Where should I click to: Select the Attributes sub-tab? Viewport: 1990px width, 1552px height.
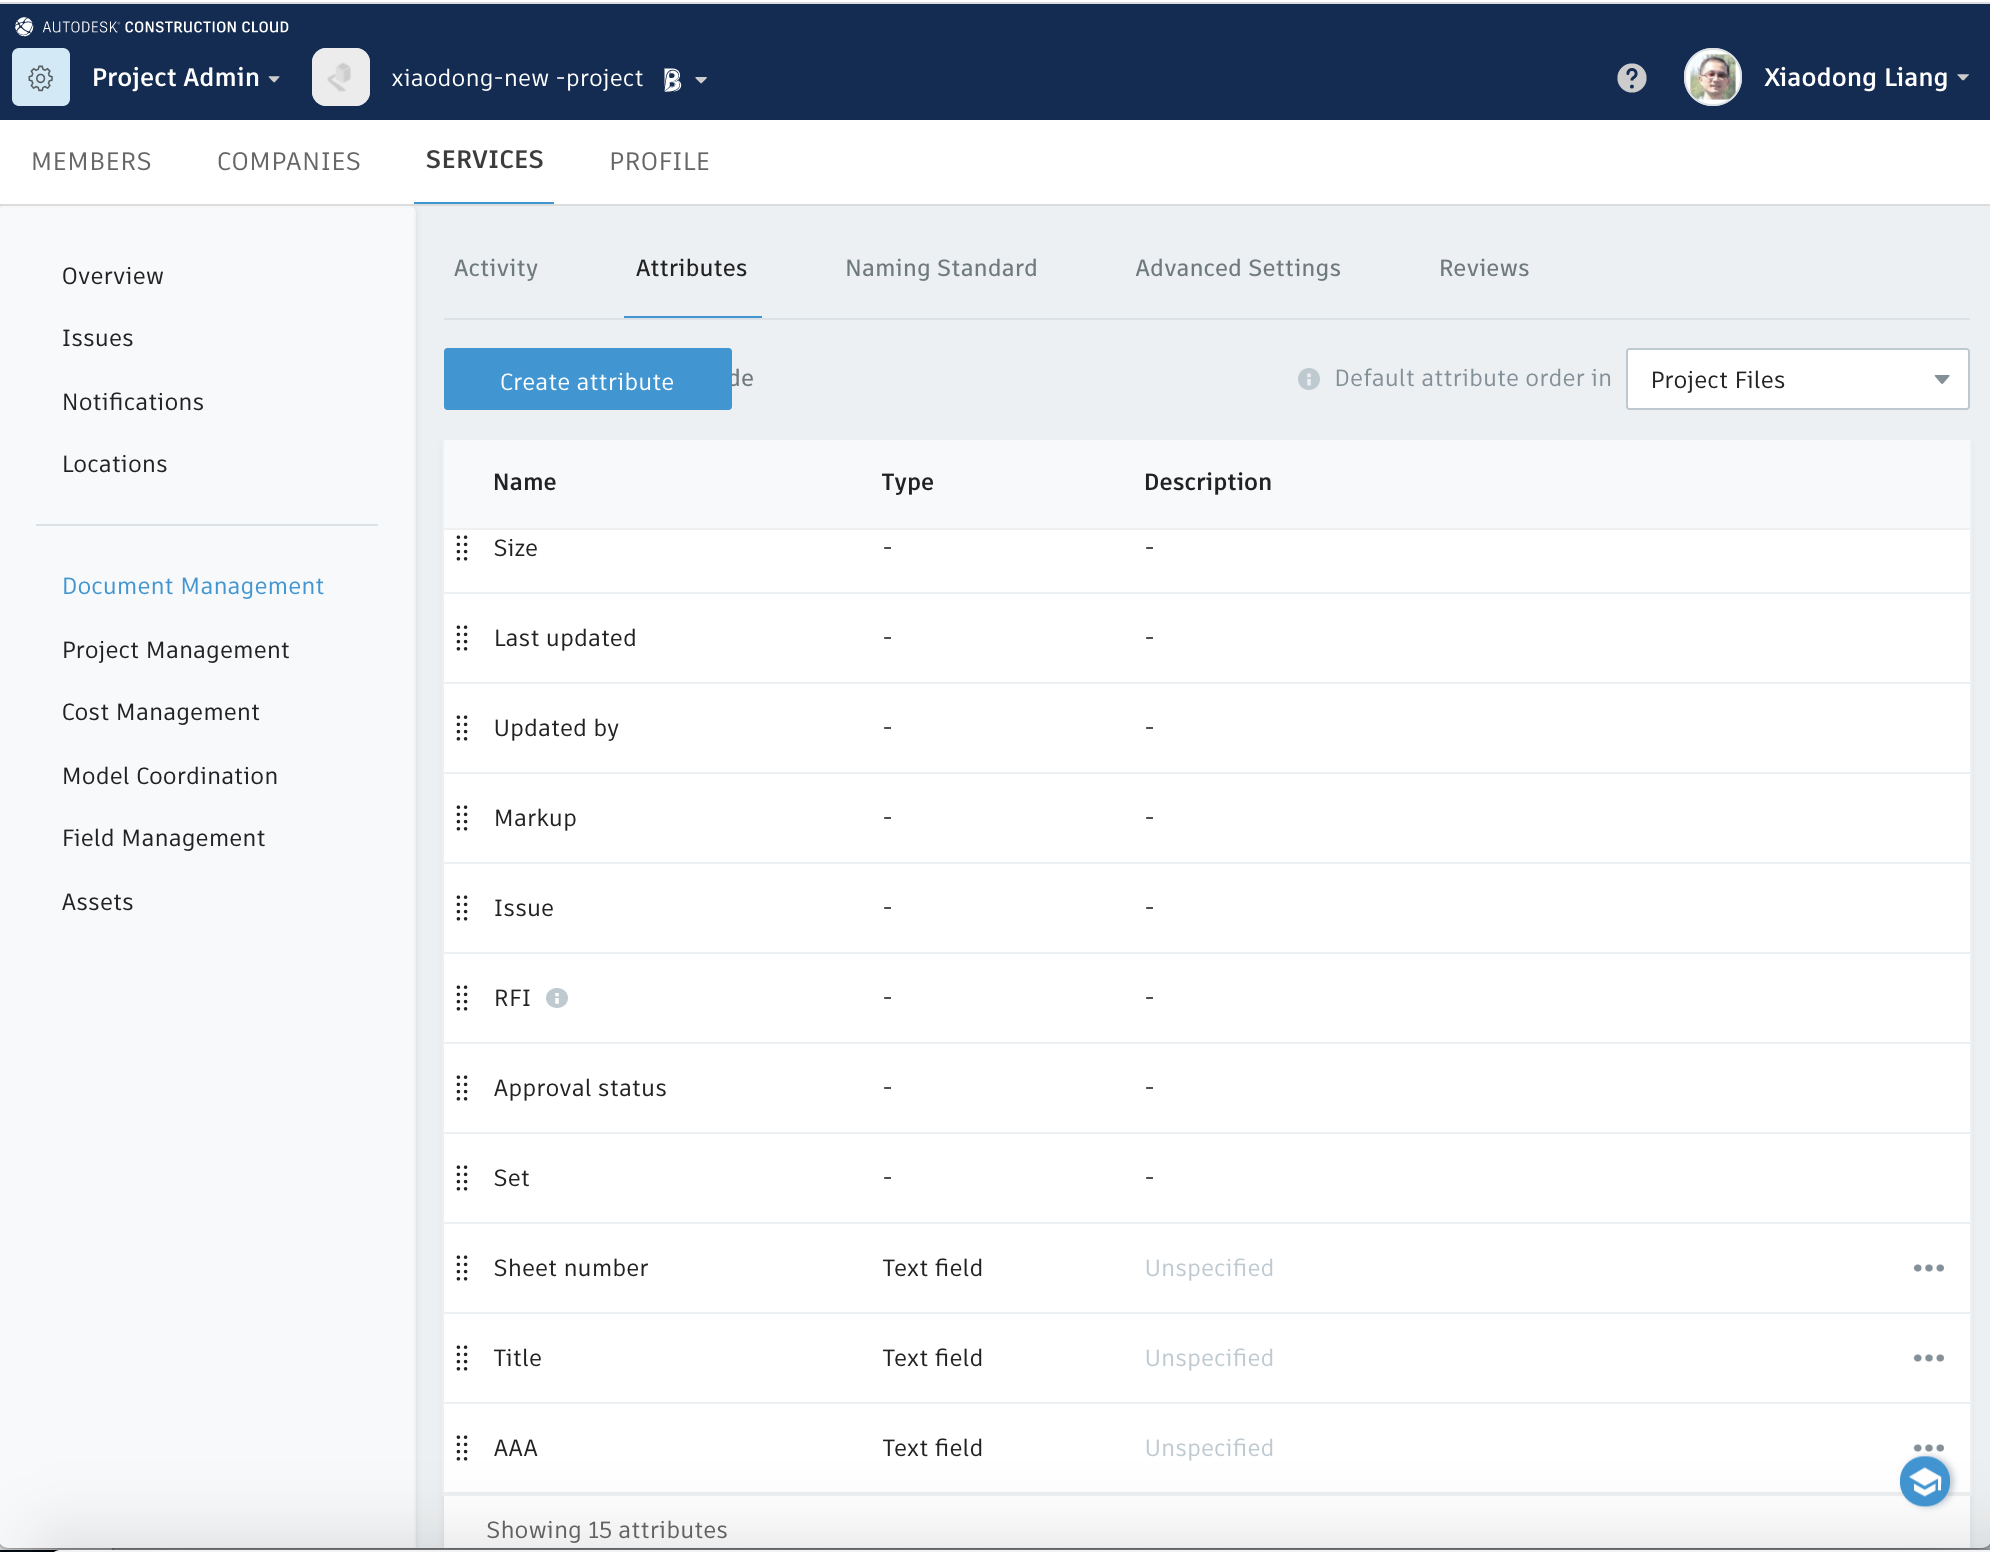(x=692, y=268)
